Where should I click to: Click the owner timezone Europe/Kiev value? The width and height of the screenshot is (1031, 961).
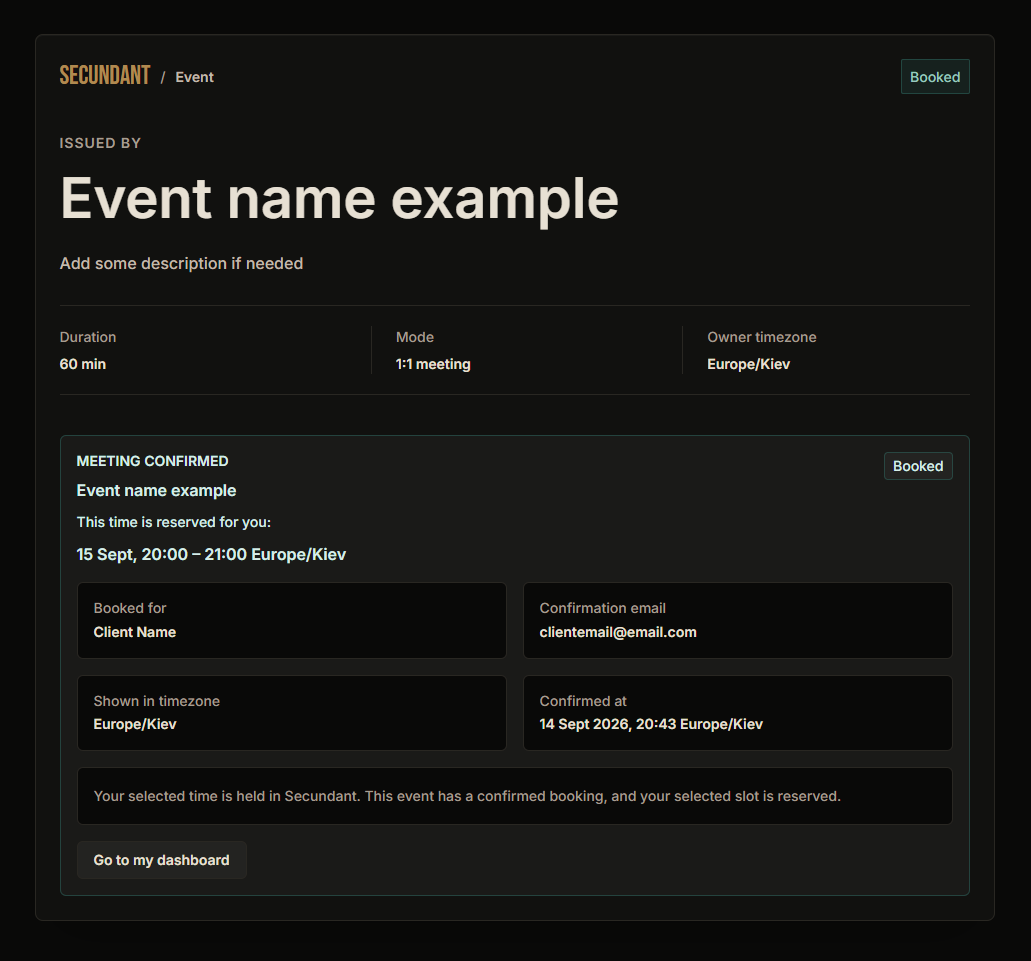click(749, 364)
